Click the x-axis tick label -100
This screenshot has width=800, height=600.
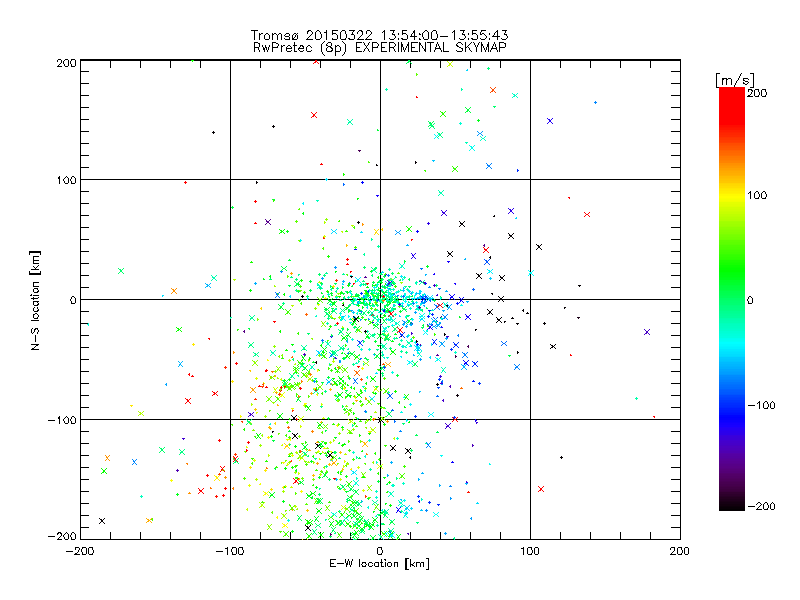[230, 551]
